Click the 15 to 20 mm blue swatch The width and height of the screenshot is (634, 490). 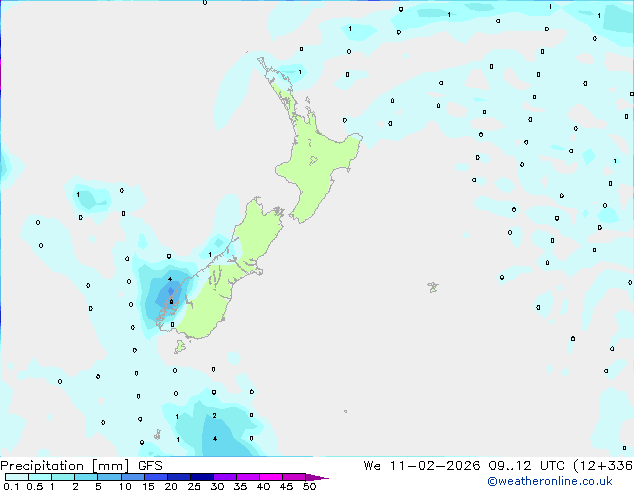coord(156,477)
